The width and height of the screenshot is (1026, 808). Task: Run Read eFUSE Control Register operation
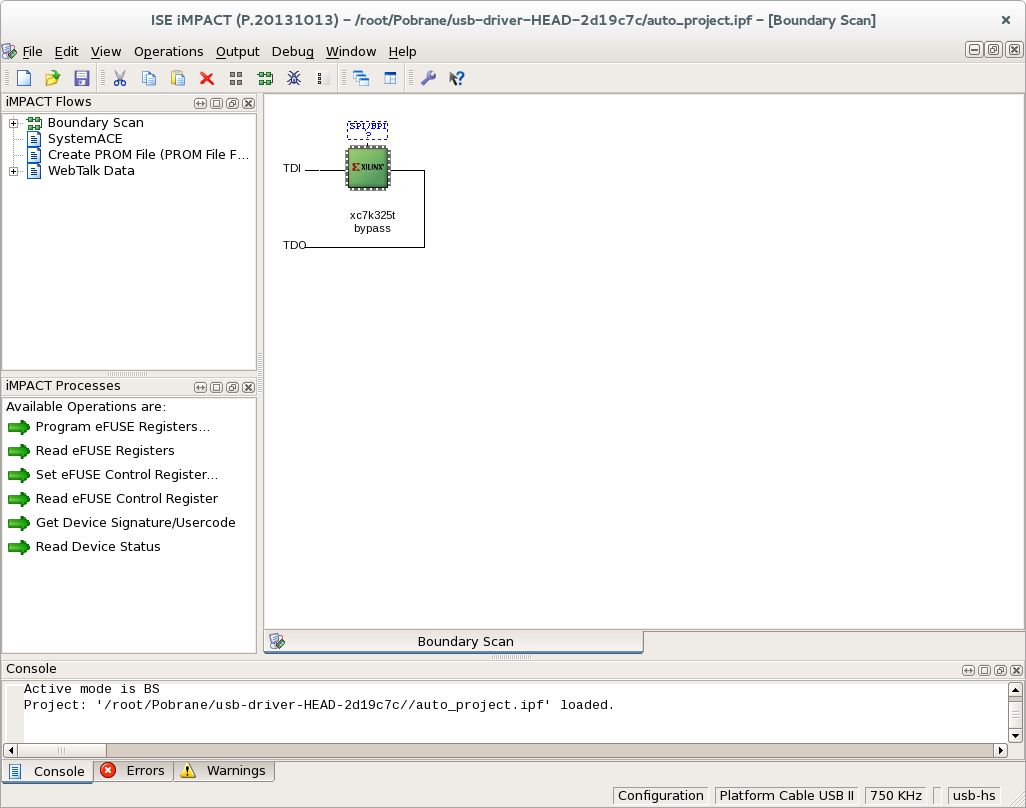tap(126, 499)
